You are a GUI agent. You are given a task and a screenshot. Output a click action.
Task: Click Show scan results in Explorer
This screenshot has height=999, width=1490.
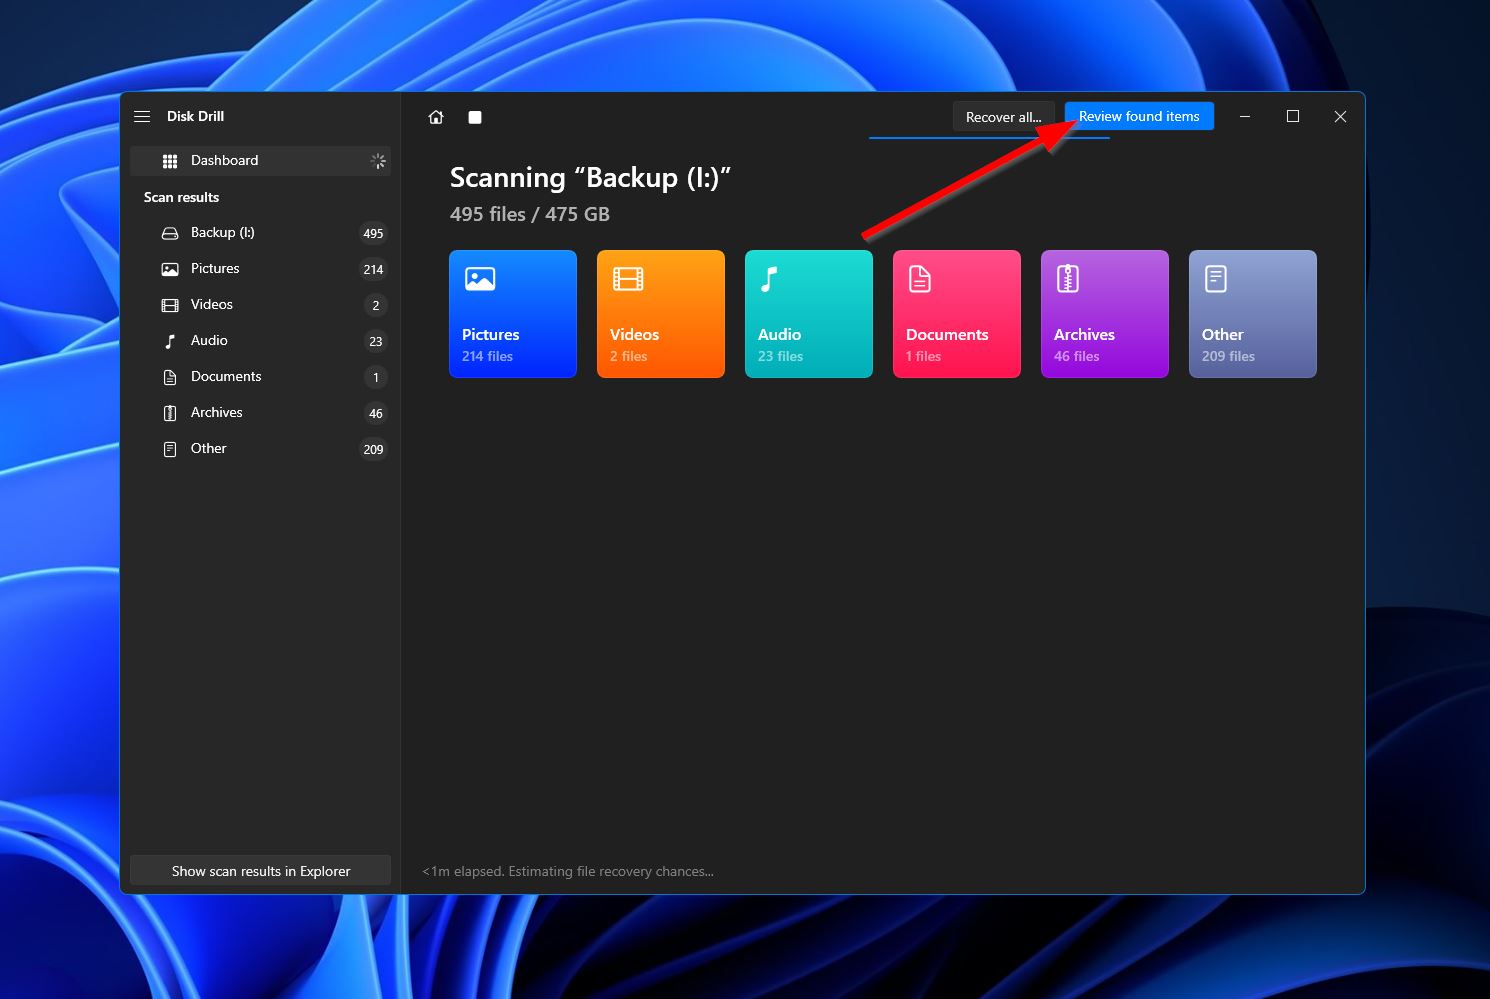260,870
